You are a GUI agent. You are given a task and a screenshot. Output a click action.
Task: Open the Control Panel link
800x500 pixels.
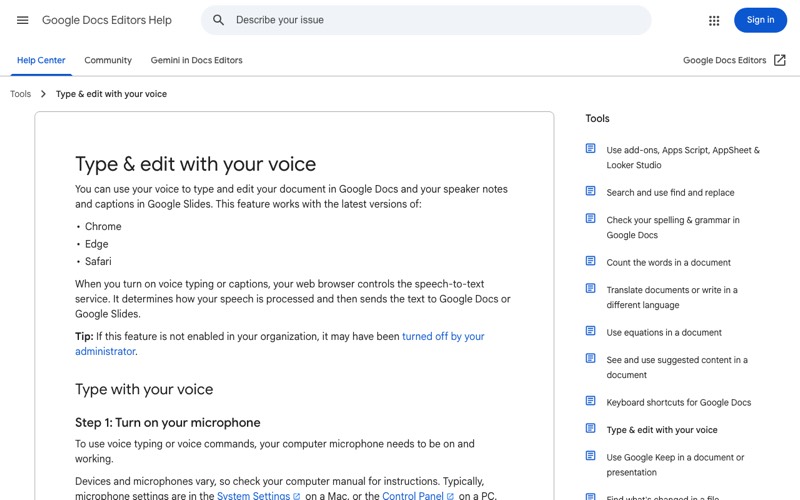(413, 495)
